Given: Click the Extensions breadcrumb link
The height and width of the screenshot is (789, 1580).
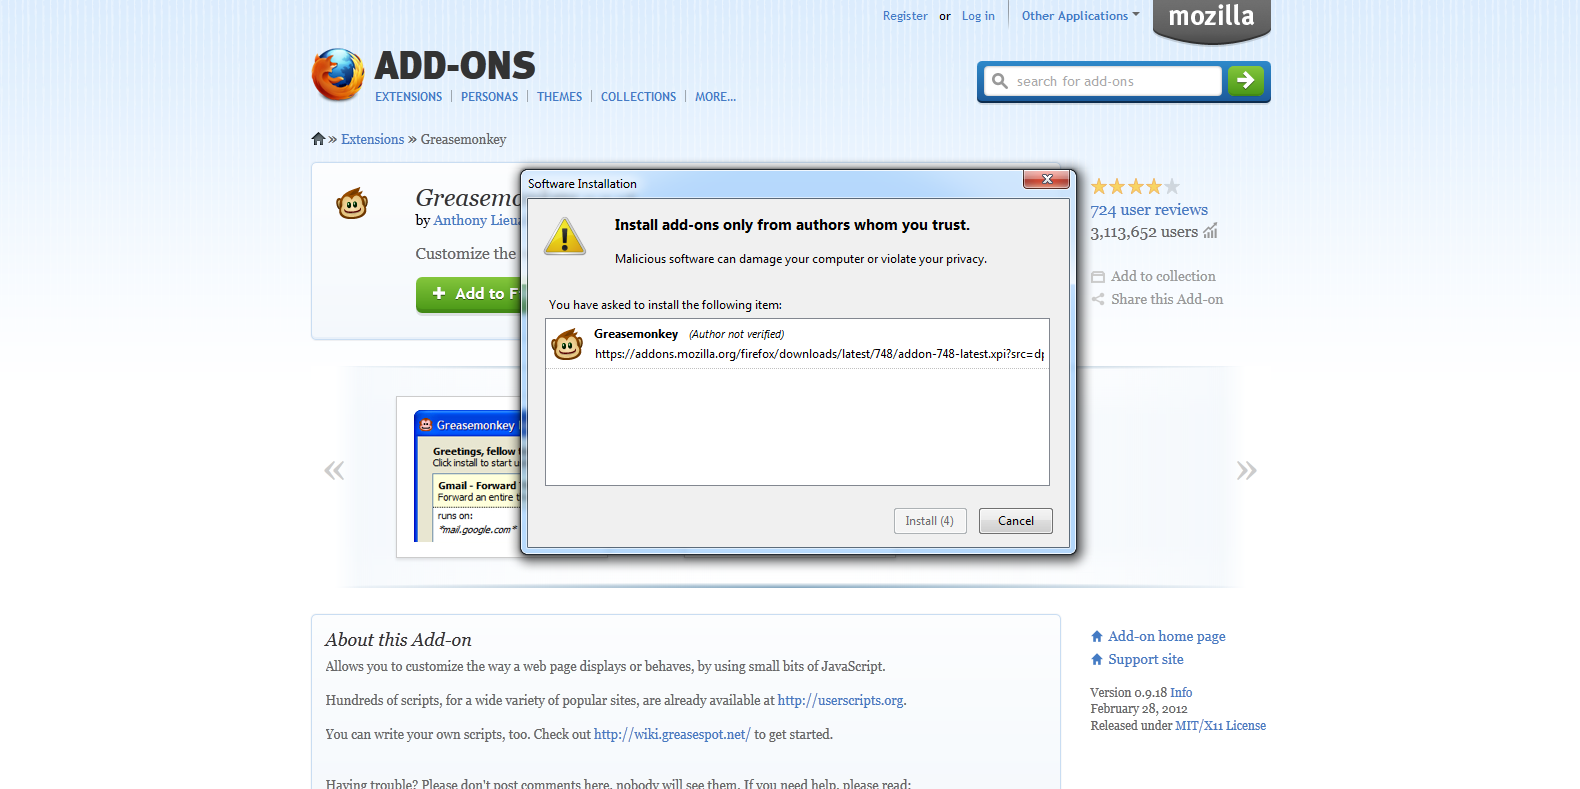Looking at the screenshot, I should (372, 139).
